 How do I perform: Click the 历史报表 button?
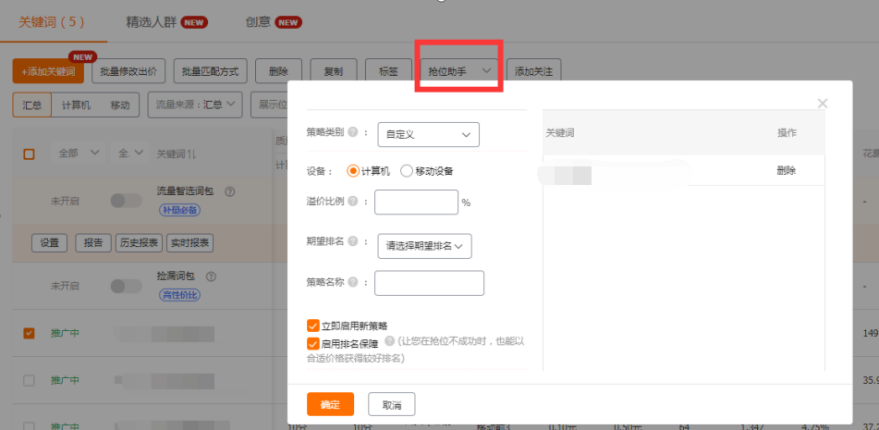coord(139,243)
